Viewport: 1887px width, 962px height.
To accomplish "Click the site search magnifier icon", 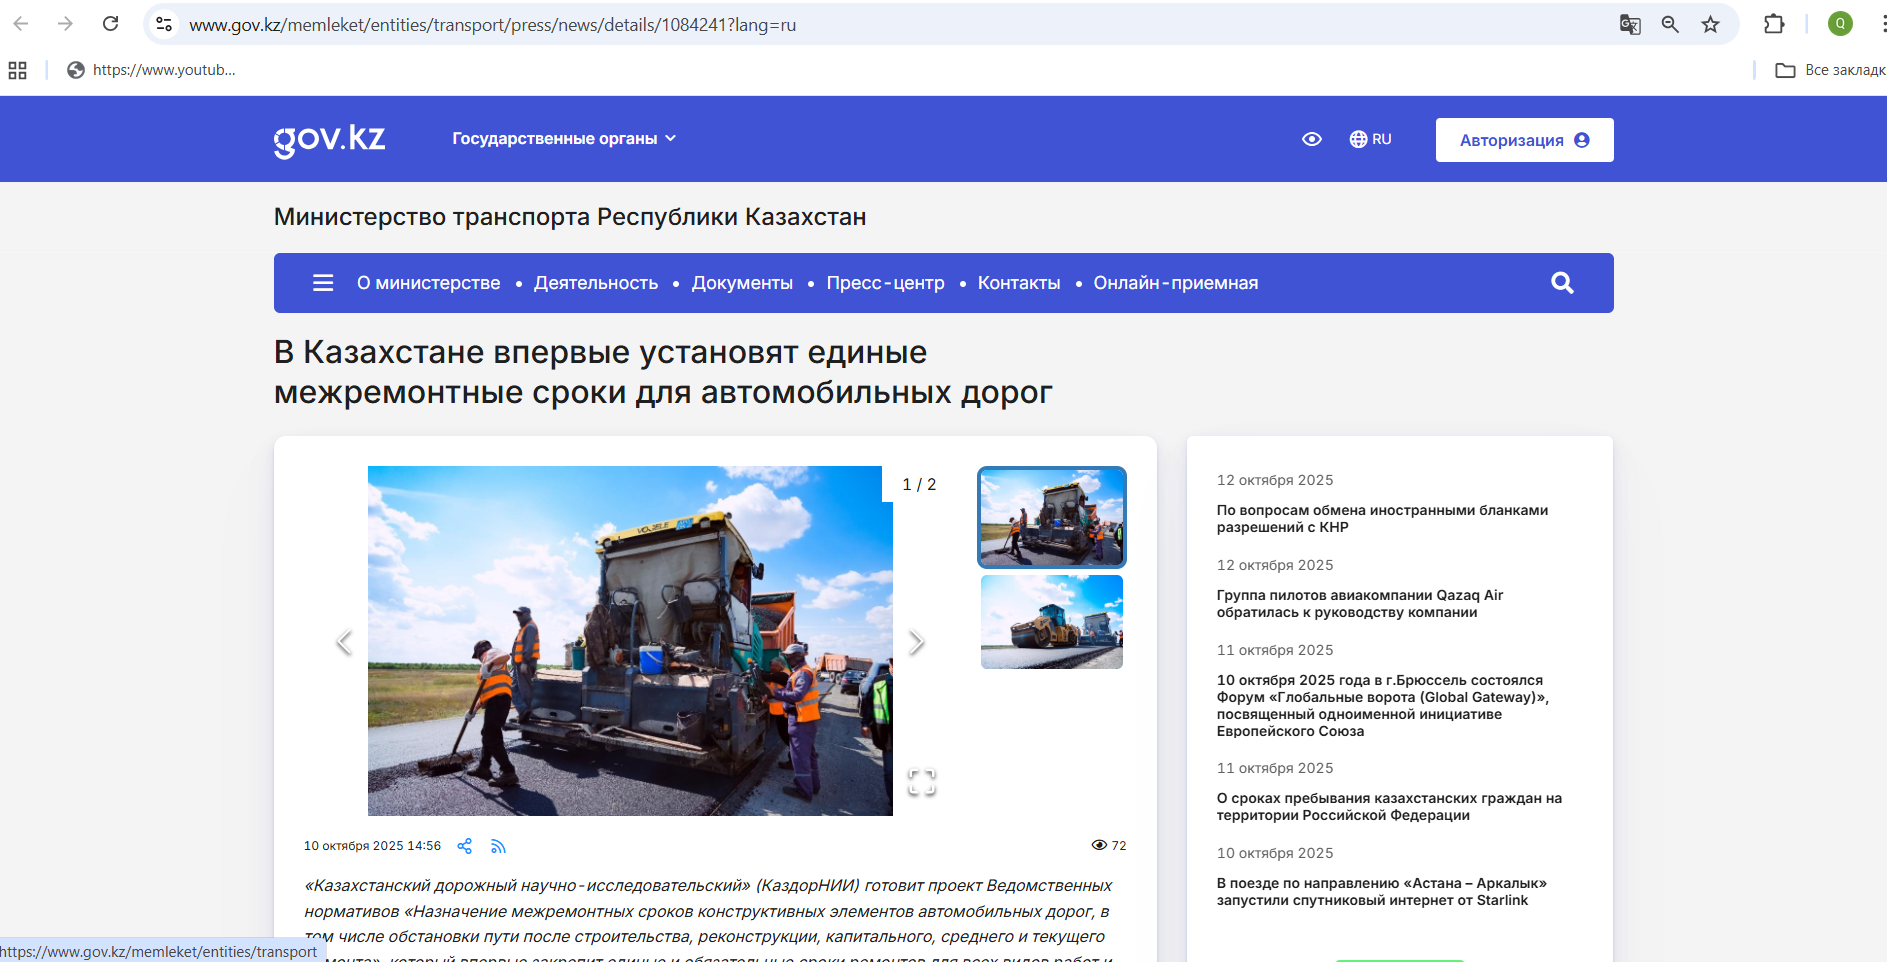I will [1561, 283].
